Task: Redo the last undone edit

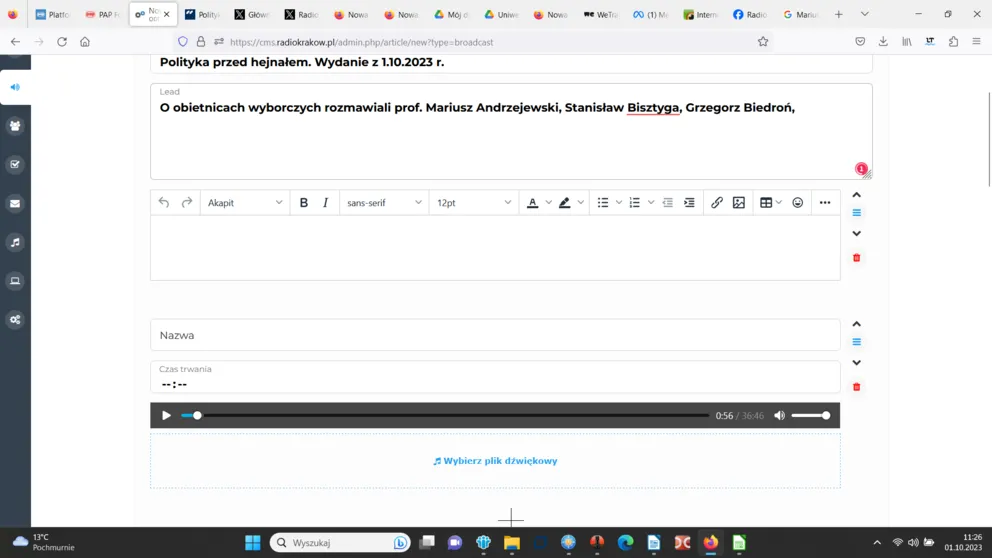Action: 187,202
